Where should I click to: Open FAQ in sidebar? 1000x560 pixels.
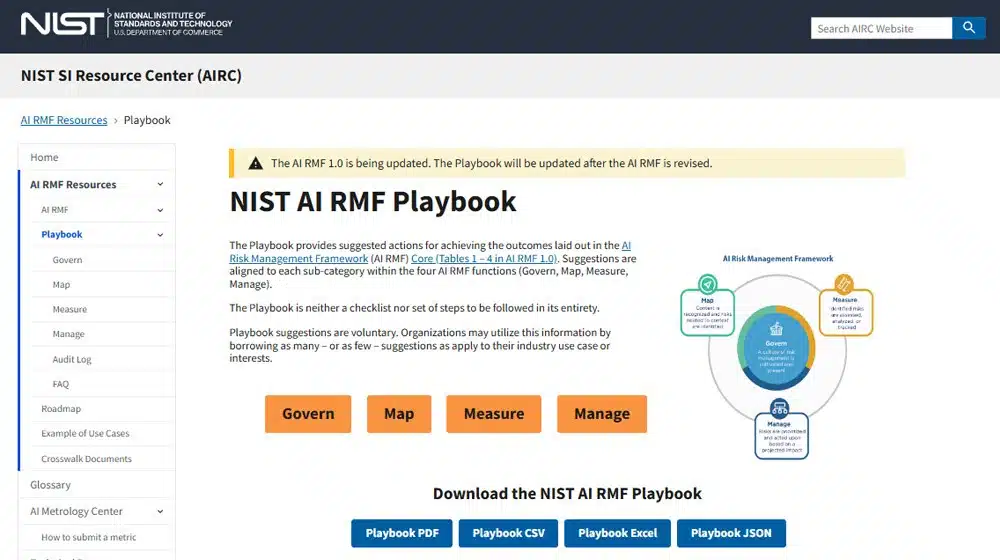[x=61, y=384]
